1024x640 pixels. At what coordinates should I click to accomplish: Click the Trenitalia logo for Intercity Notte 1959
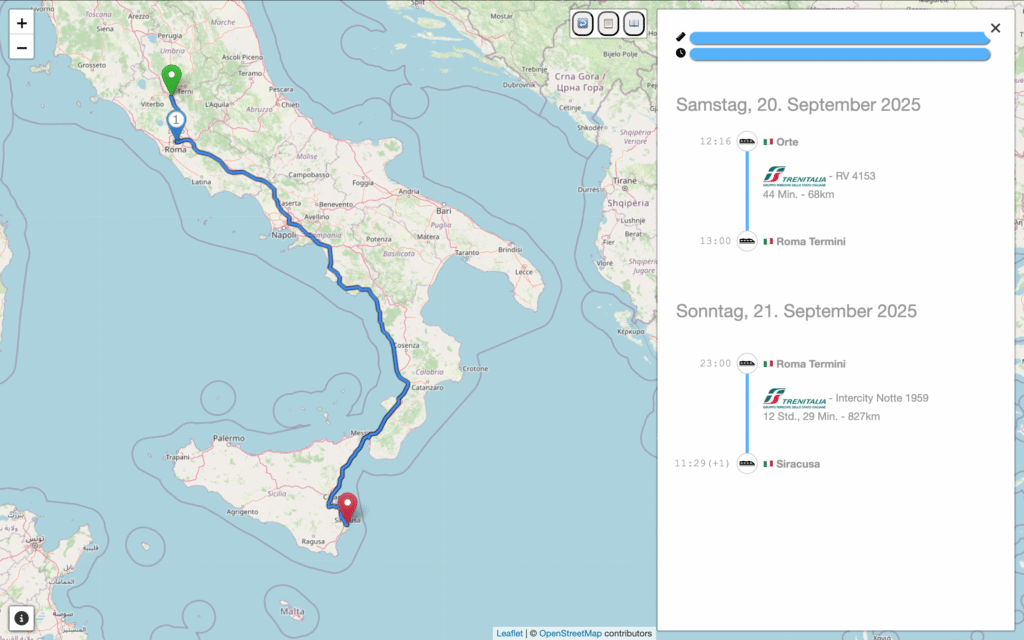[x=794, y=398]
